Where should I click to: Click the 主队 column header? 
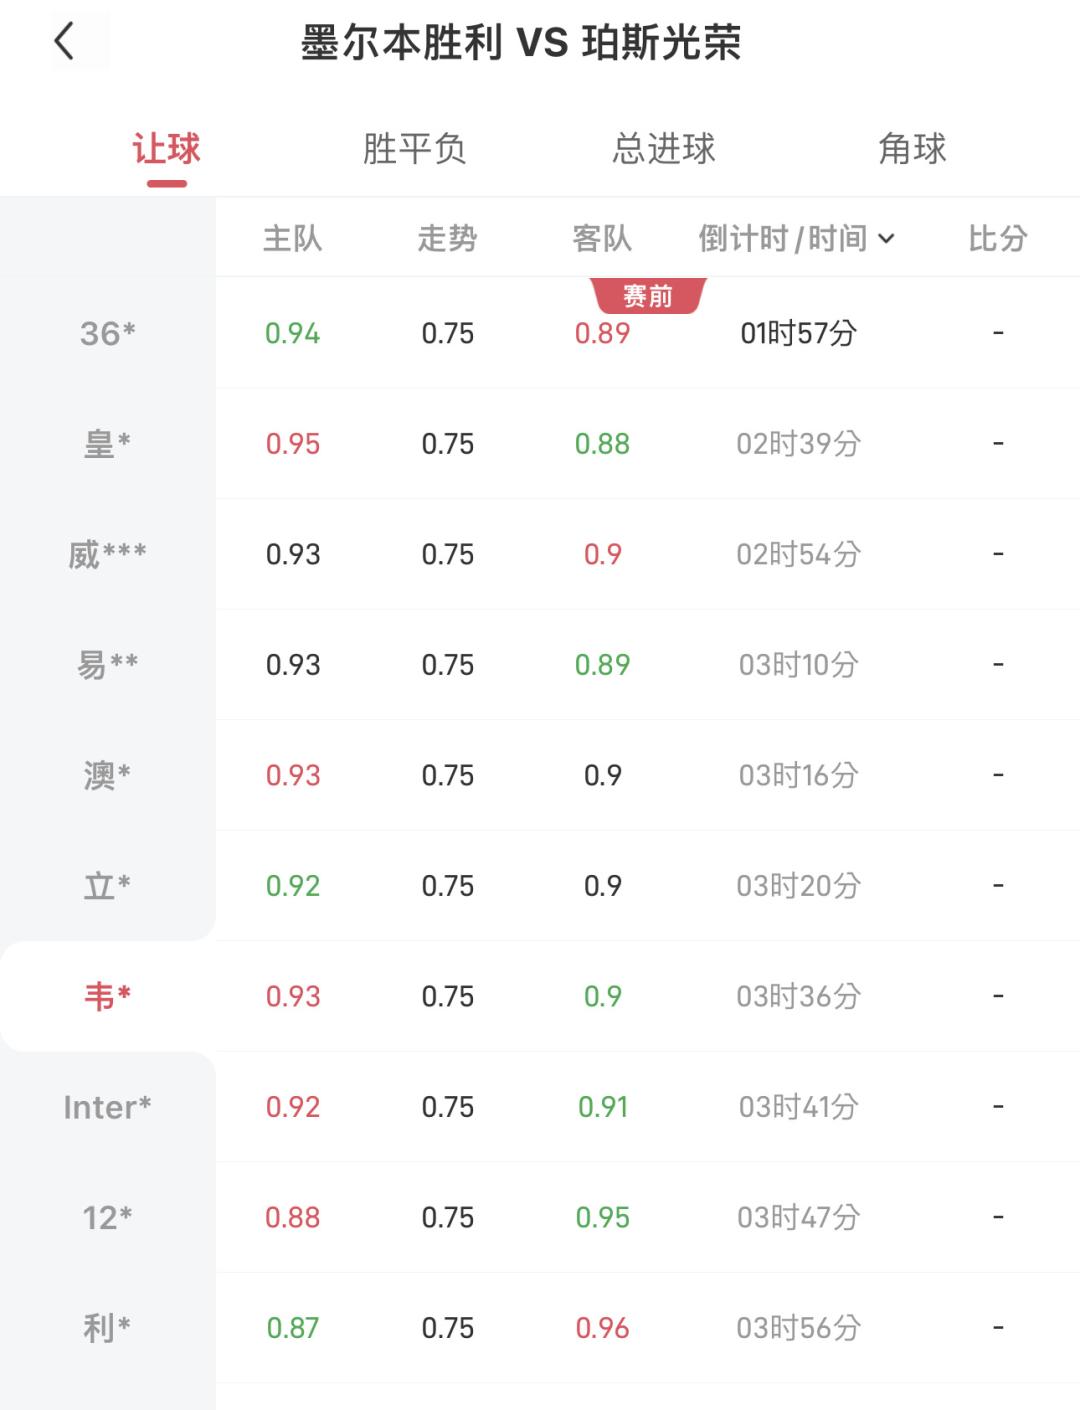(292, 239)
